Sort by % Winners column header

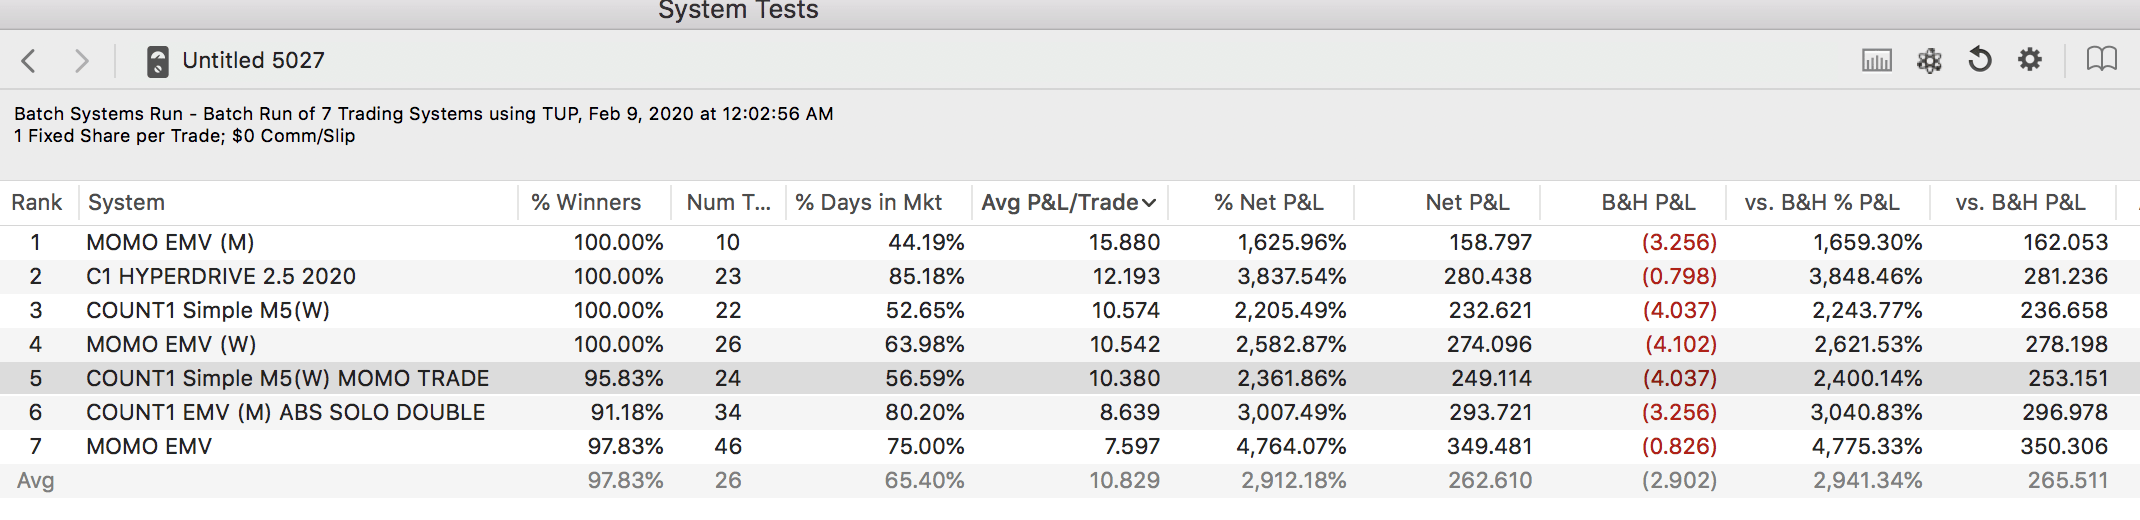[586, 203]
